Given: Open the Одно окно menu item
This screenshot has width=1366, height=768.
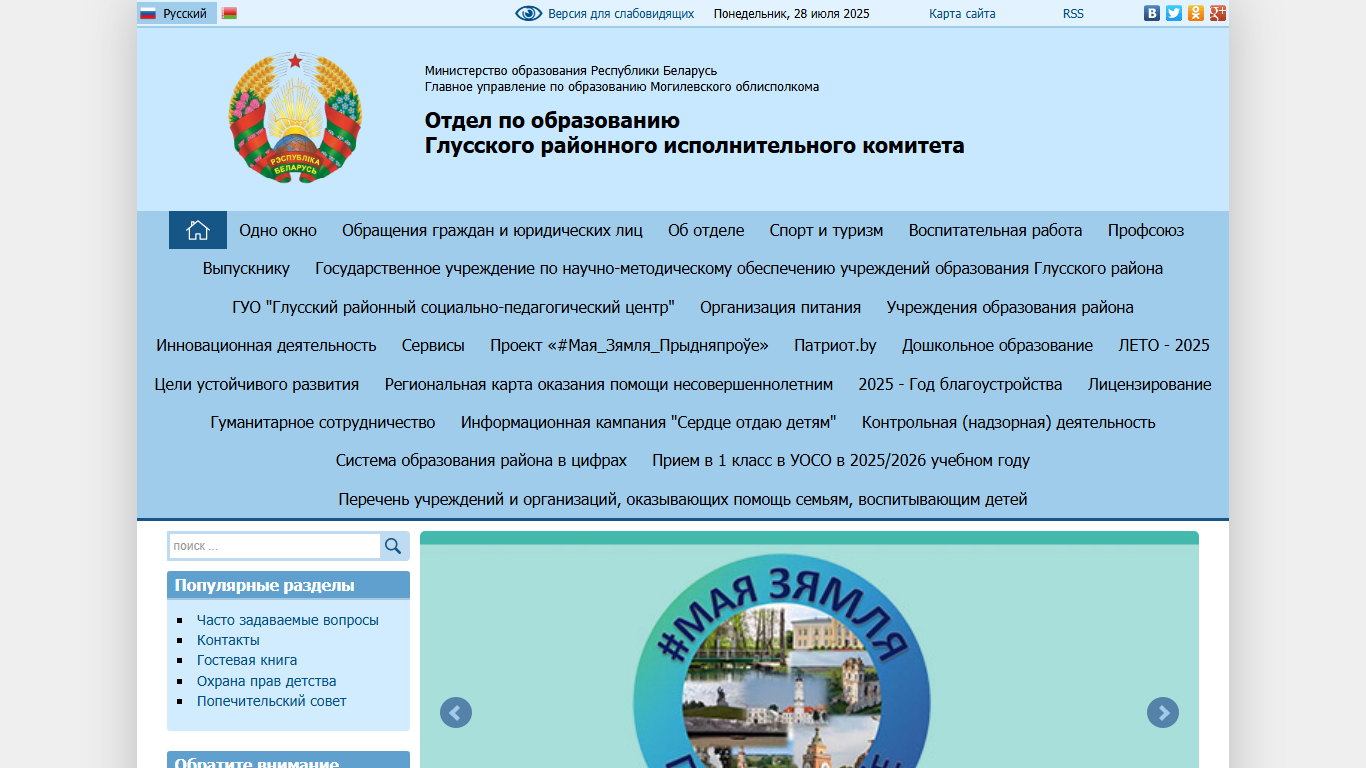Looking at the screenshot, I should (x=278, y=230).
